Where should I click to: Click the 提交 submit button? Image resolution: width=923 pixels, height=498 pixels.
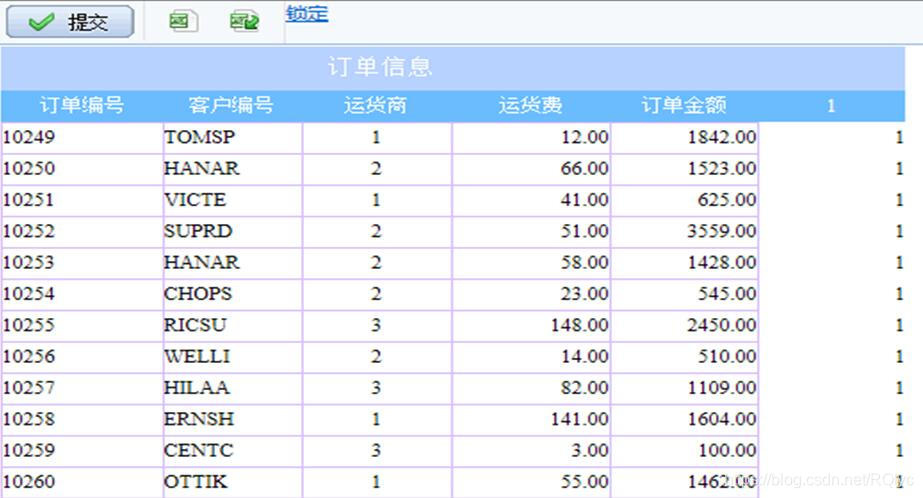[x=70, y=22]
